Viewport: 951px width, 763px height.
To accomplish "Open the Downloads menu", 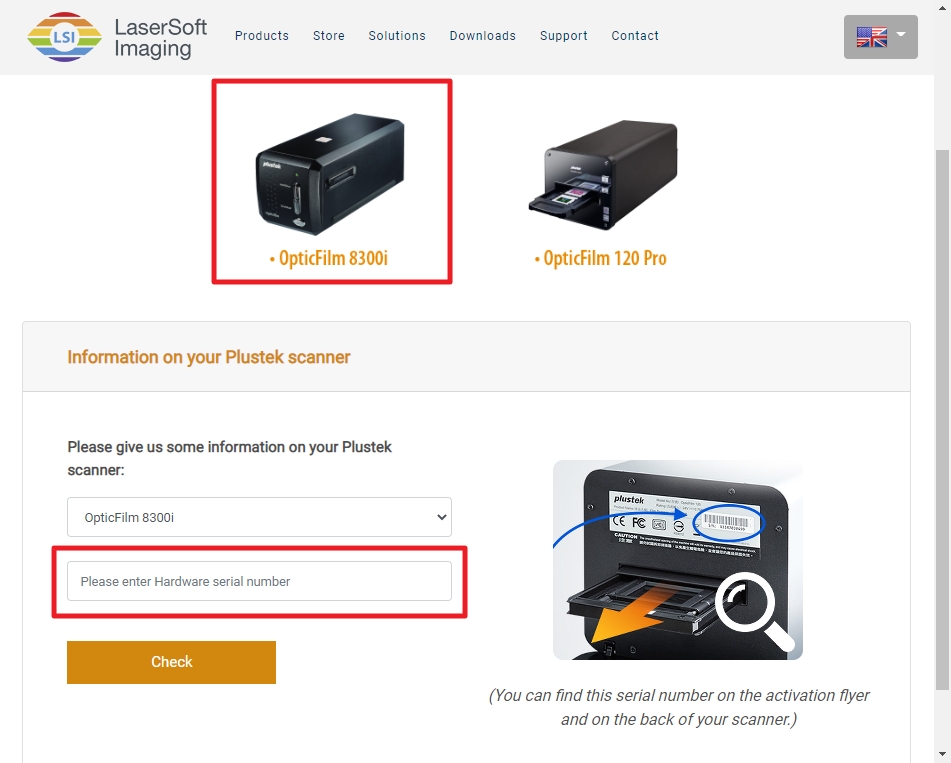I will coord(482,36).
